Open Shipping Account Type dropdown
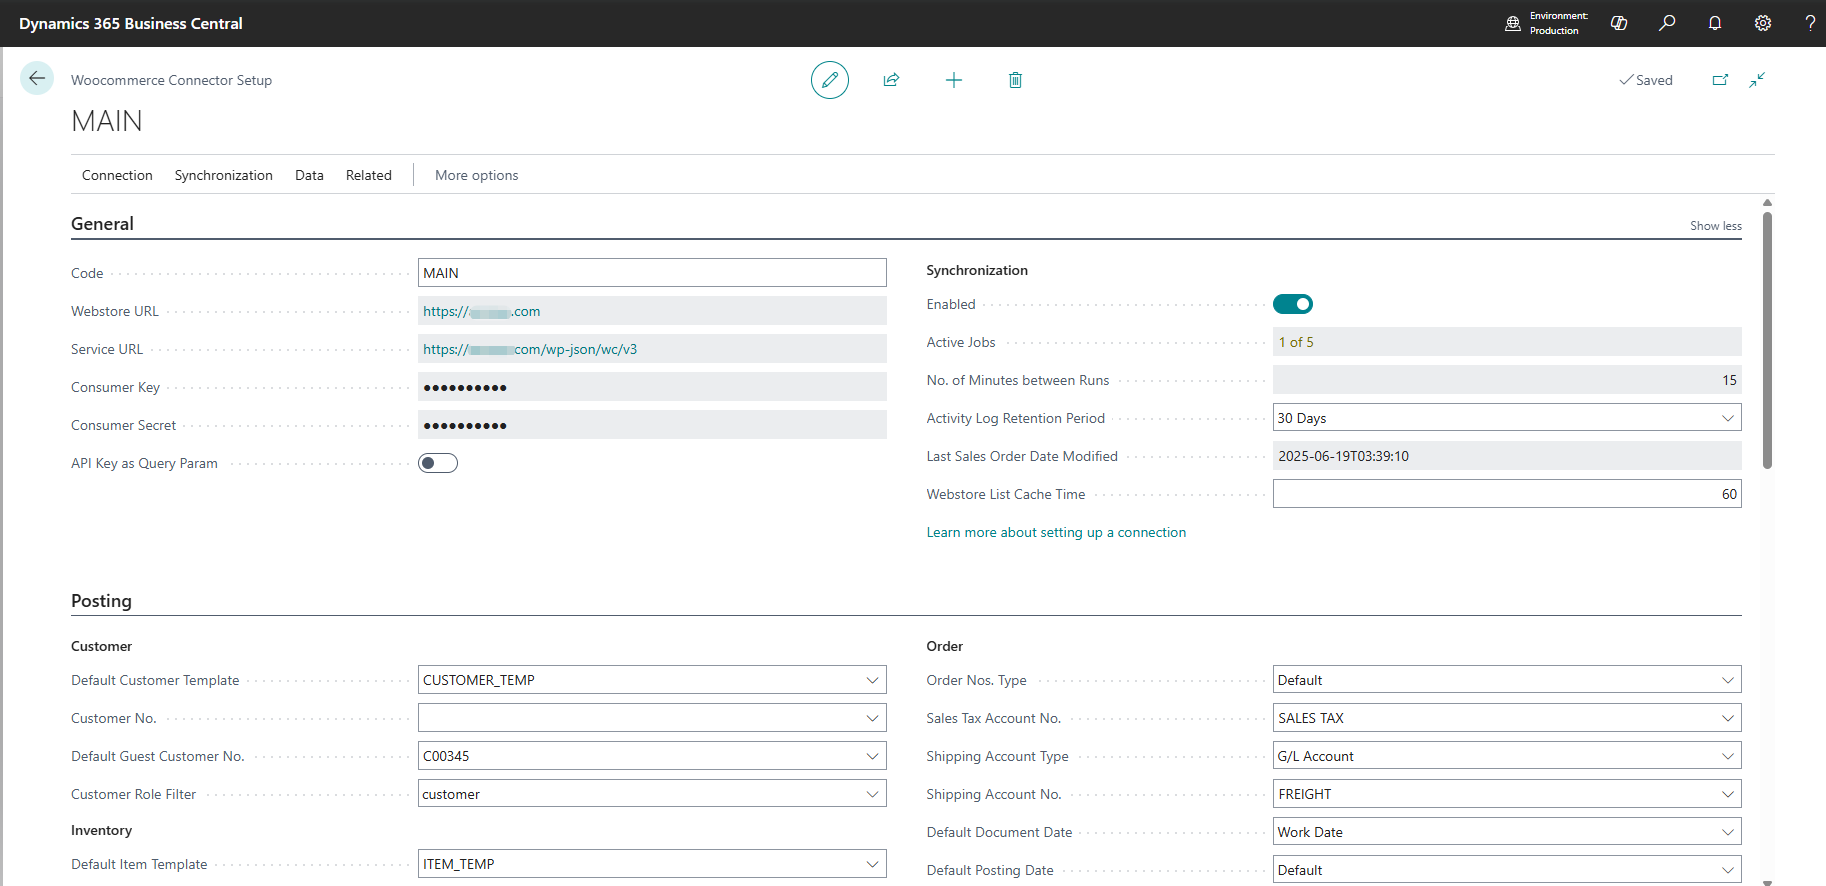This screenshot has width=1826, height=886. 1727,756
